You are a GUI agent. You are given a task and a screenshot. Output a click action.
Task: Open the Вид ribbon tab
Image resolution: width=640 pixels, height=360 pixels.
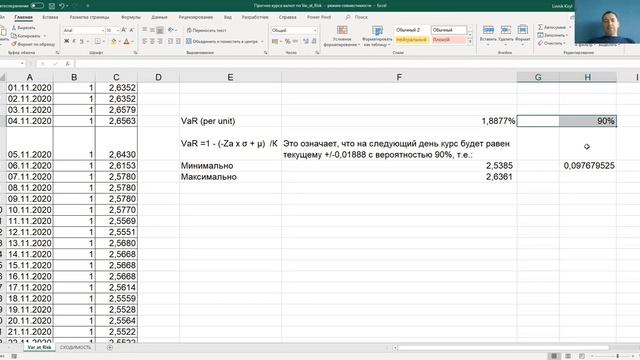pyautogui.click(x=228, y=17)
